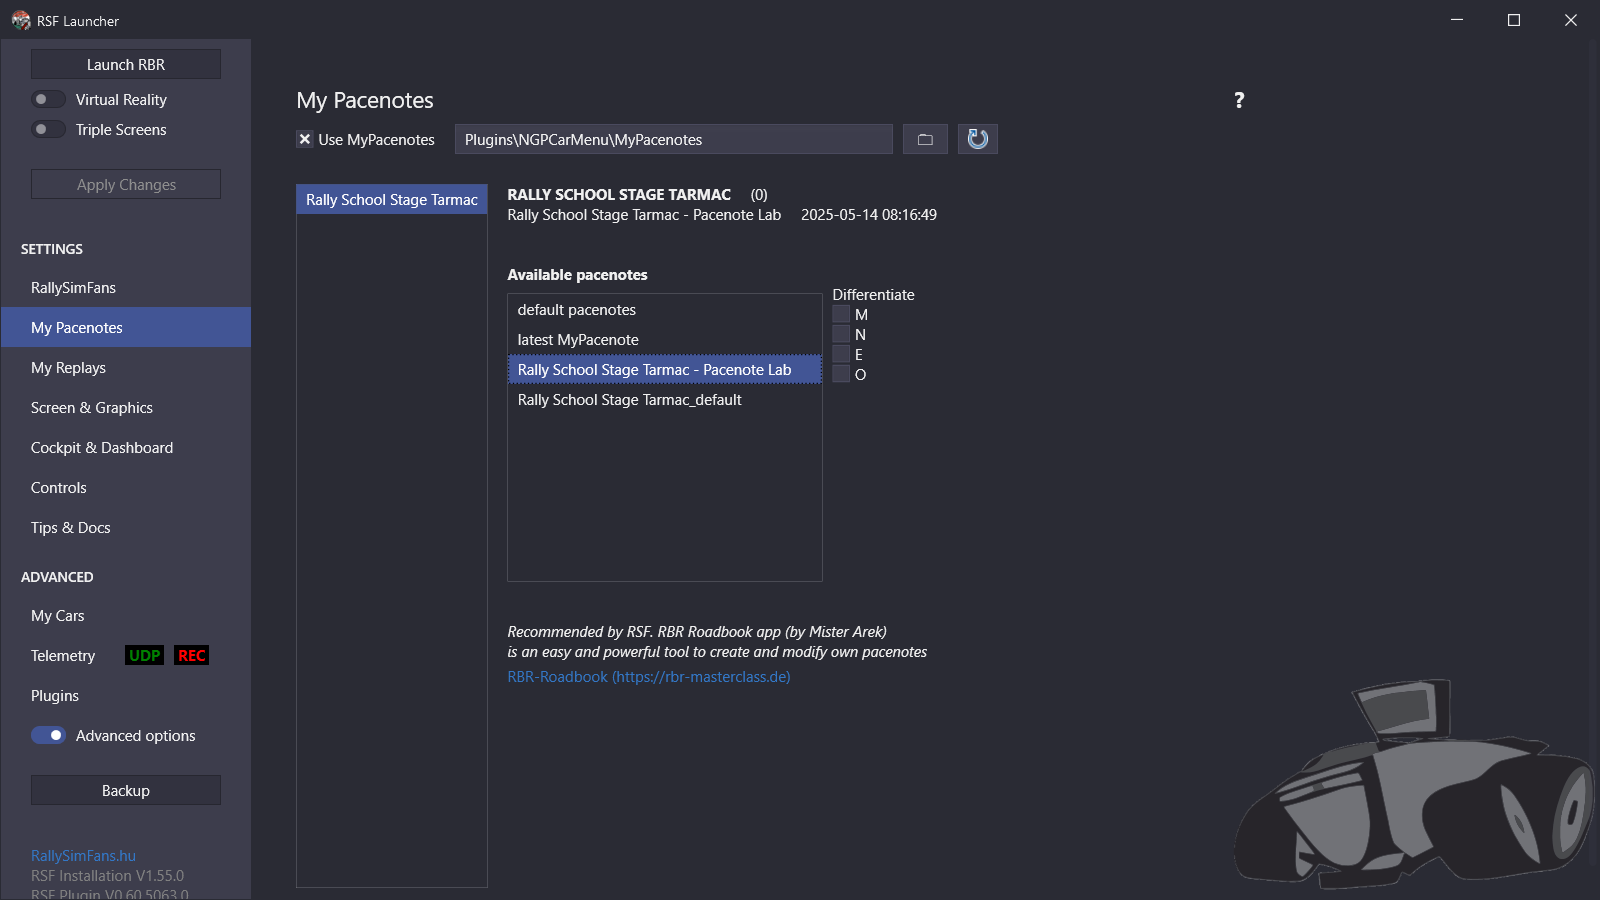
Task: Enable the Virtual Reality toggle
Action: [48, 99]
